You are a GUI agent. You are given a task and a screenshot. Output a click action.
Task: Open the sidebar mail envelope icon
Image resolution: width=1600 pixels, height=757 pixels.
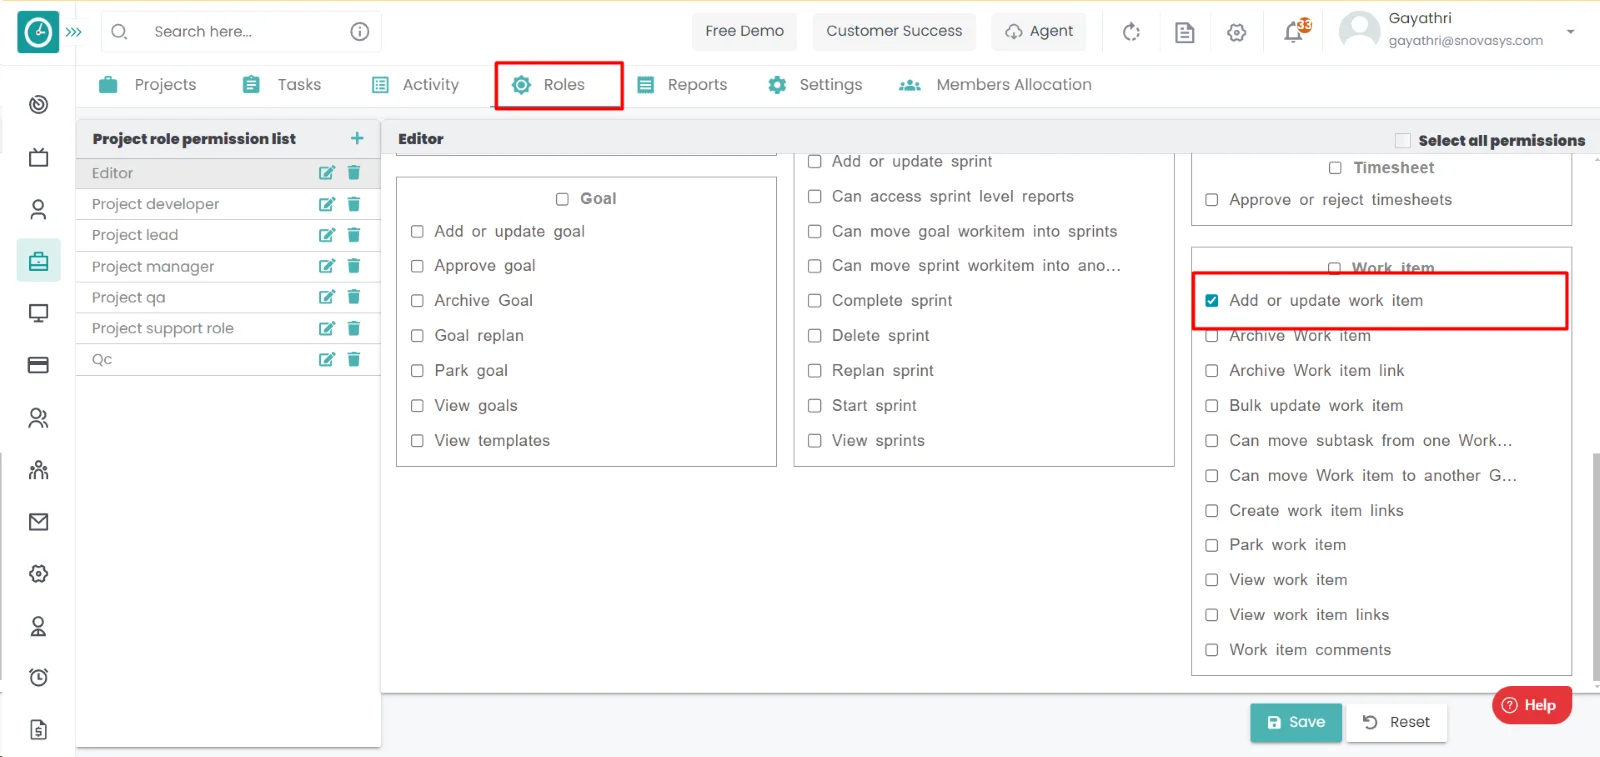point(38,522)
